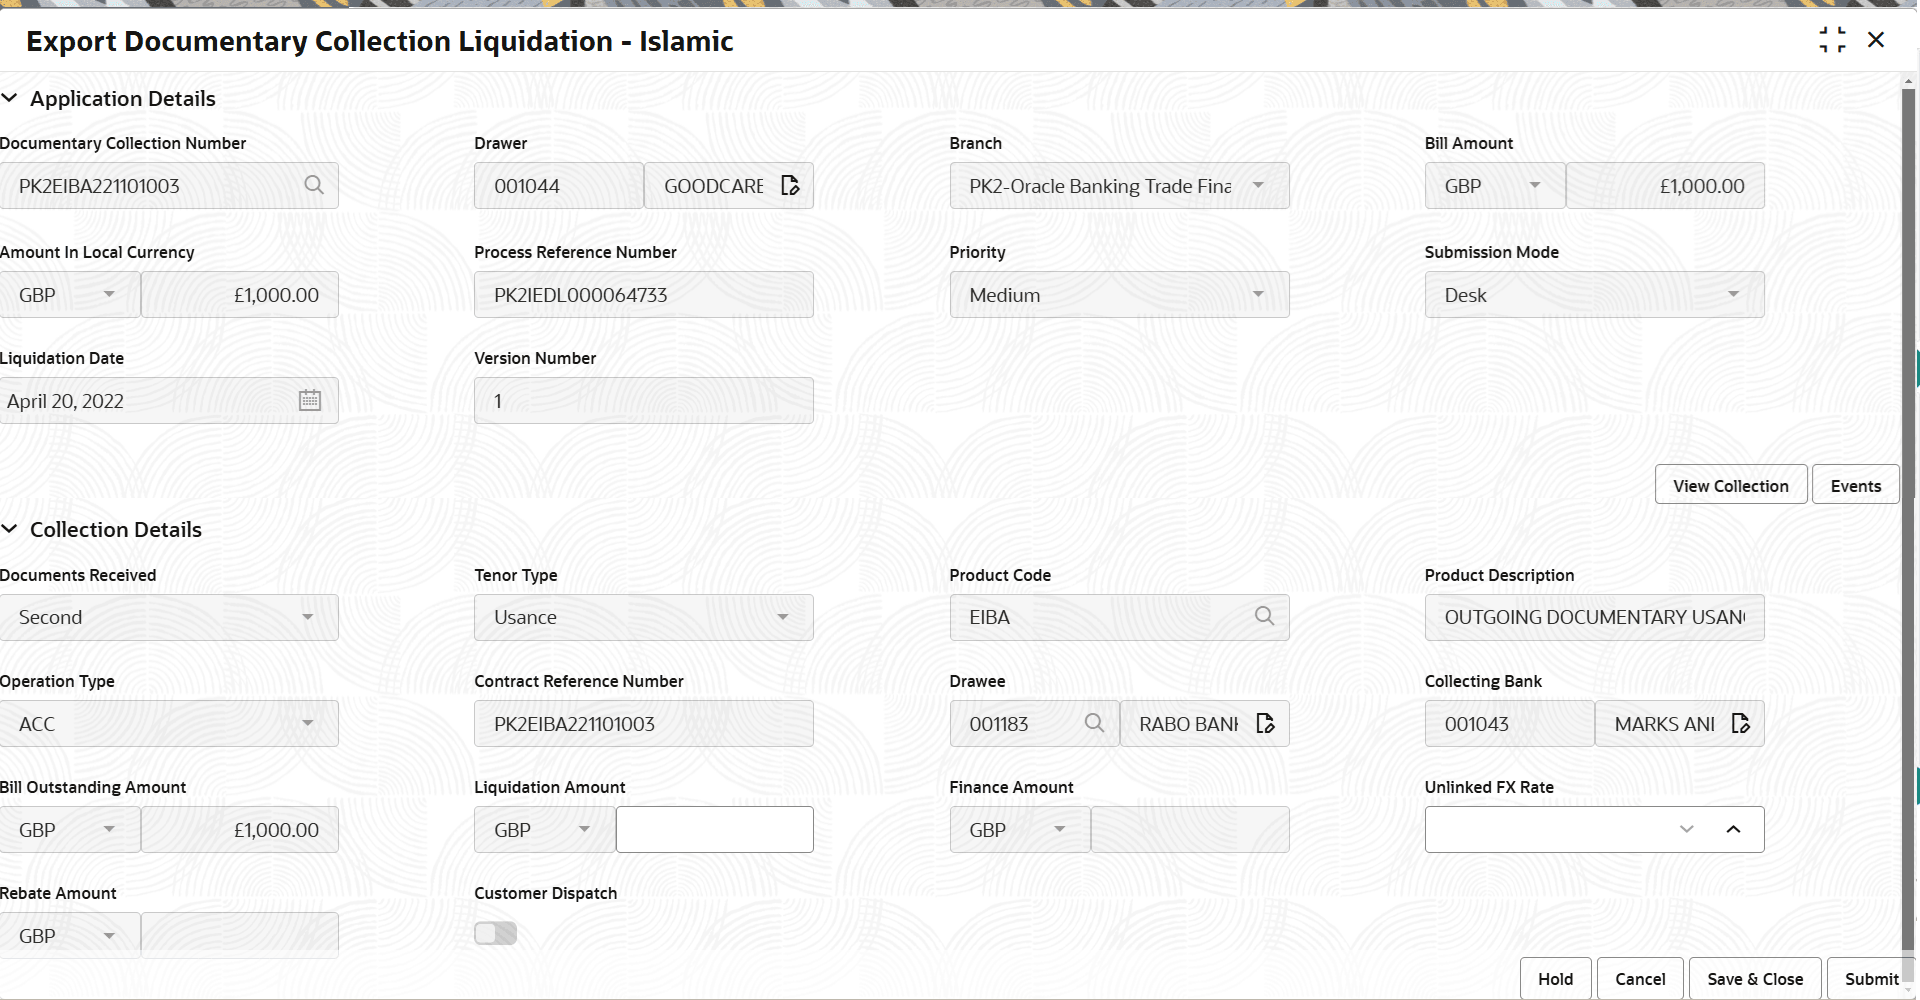Collapse the Collection Details section
Viewport: 1920px width, 1000px height.
tap(11, 529)
